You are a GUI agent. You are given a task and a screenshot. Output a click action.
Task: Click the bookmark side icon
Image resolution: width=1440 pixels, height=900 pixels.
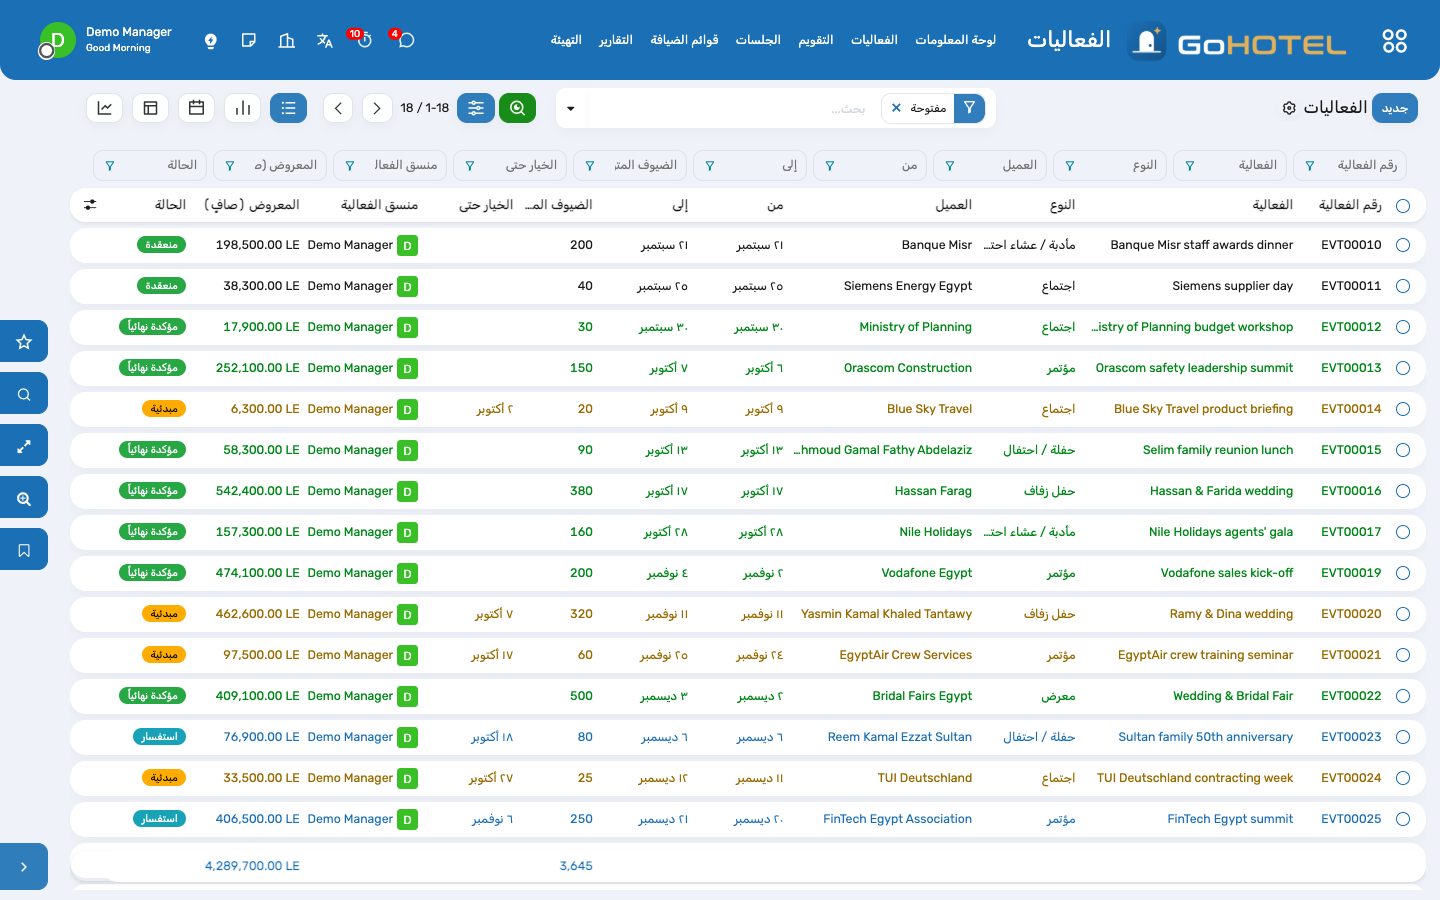pyautogui.click(x=24, y=550)
